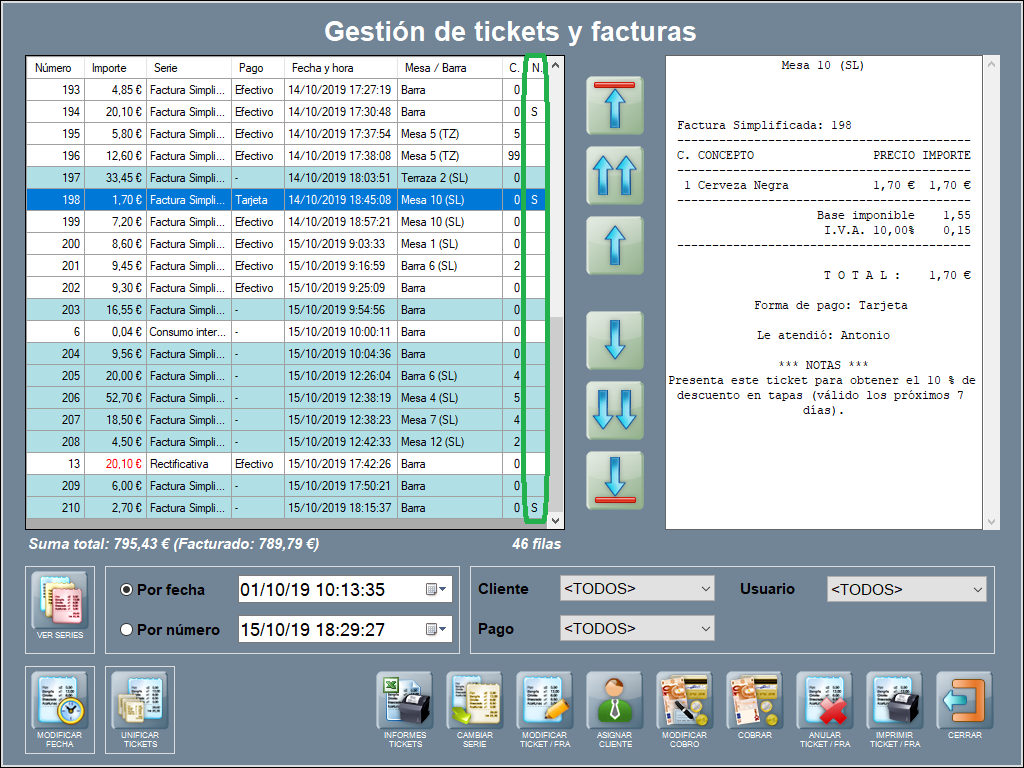This screenshot has width=1024, height=768.
Task: Click Imprimir Ticket / Fra printer icon
Action: pos(895,700)
